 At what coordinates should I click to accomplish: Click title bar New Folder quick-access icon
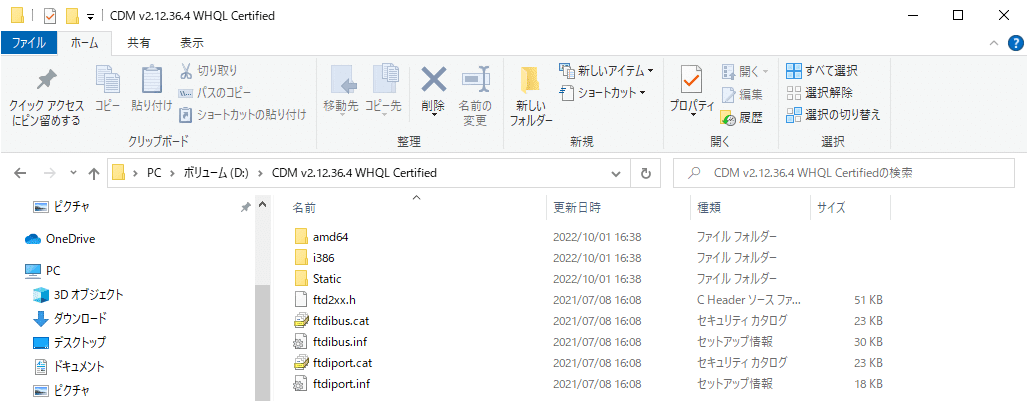(x=73, y=16)
